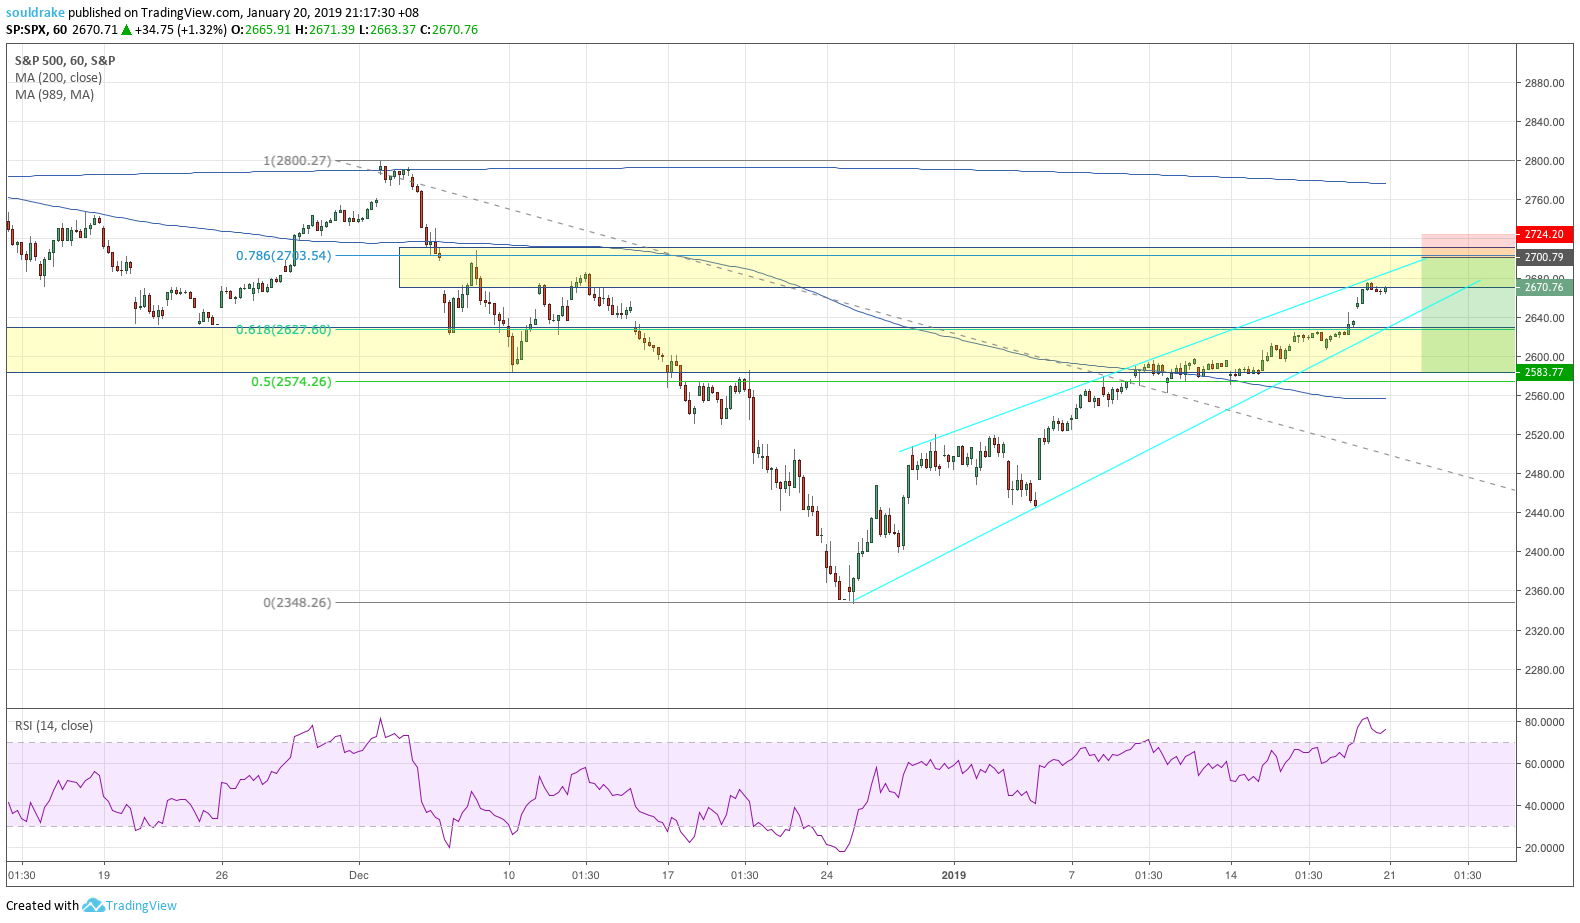Click the 14 date on time axis
The height and width of the screenshot is (923, 1580).
pos(1231,875)
